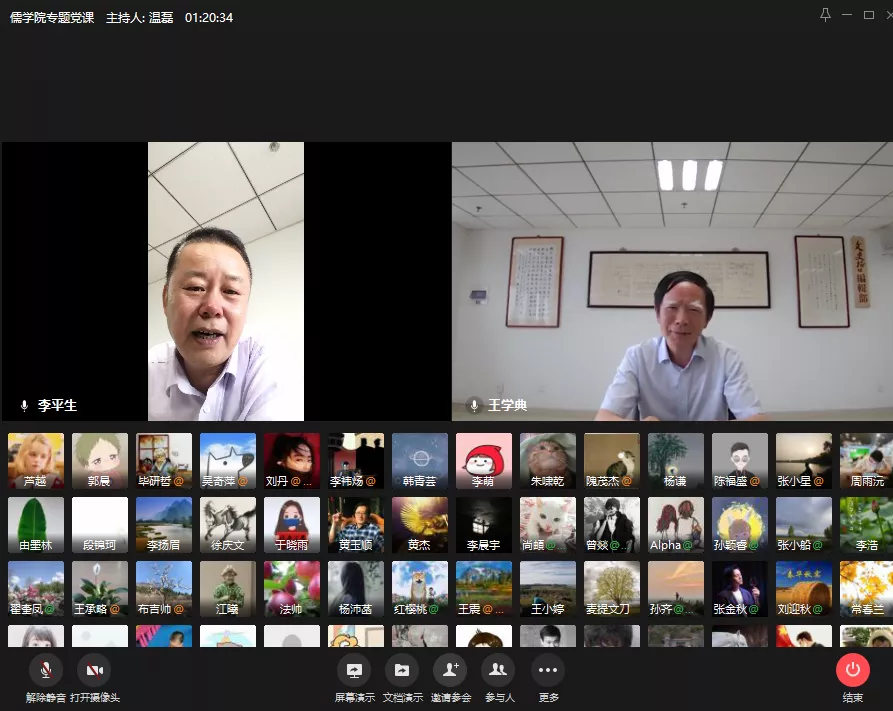The width and height of the screenshot is (893, 711).
Task: Start screen sharing with 屏幕演示
Action: pyautogui.click(x=354, y=670)
